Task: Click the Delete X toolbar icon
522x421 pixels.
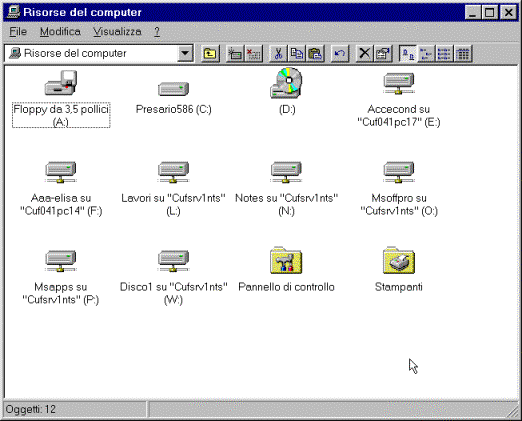Action: point(364,53)
